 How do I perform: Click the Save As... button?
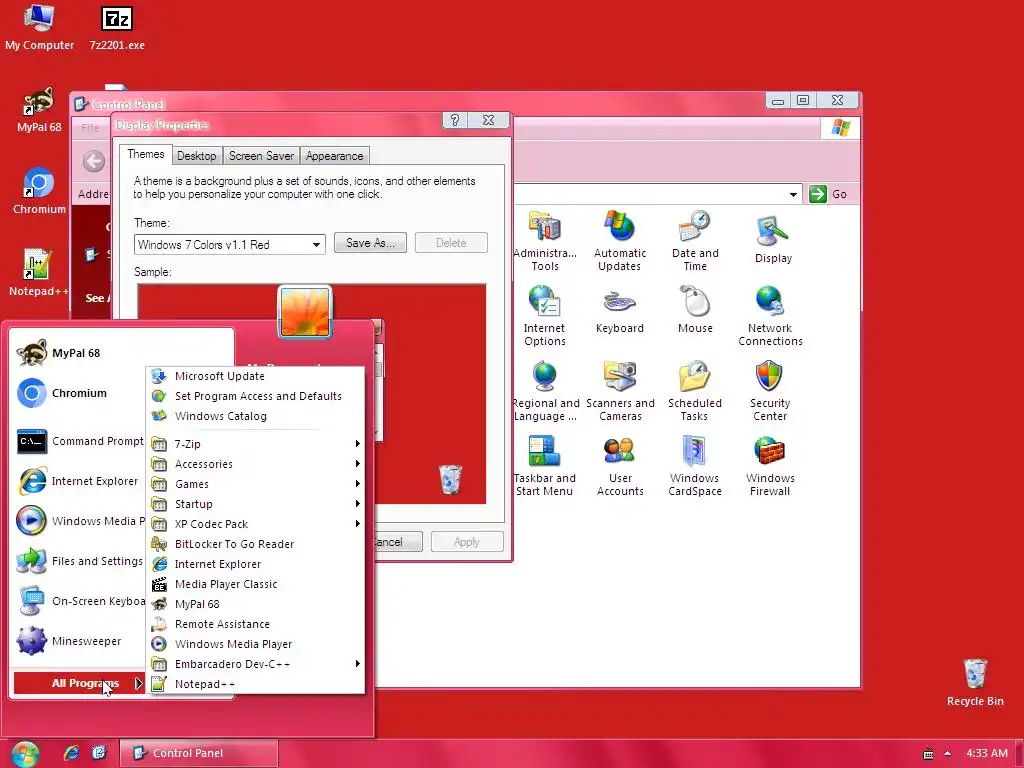pyautogui.click(x=370, y=243)
